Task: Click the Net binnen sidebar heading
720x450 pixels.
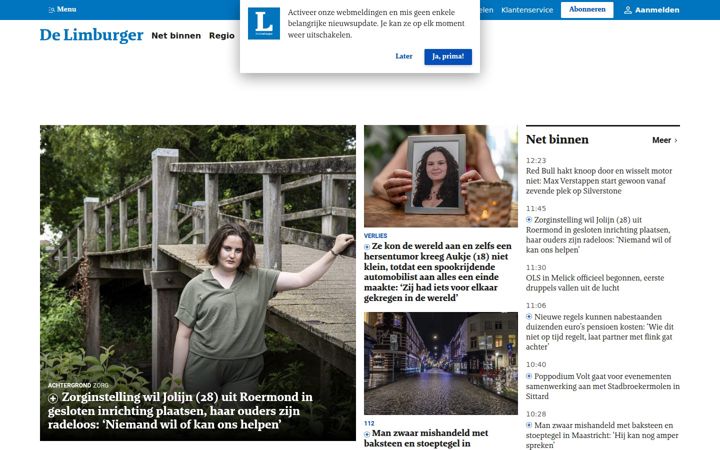Action: click(x=557, y=140)
